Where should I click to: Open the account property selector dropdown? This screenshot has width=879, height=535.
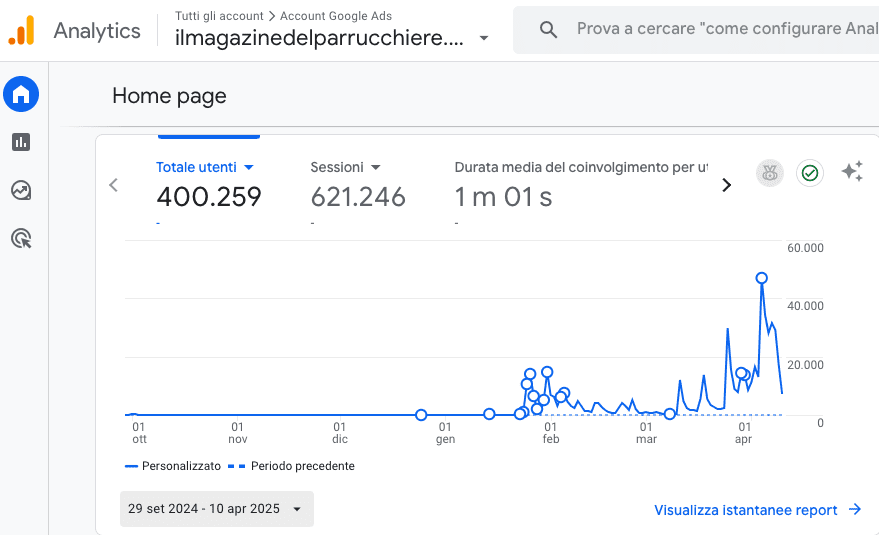point(484,39)
